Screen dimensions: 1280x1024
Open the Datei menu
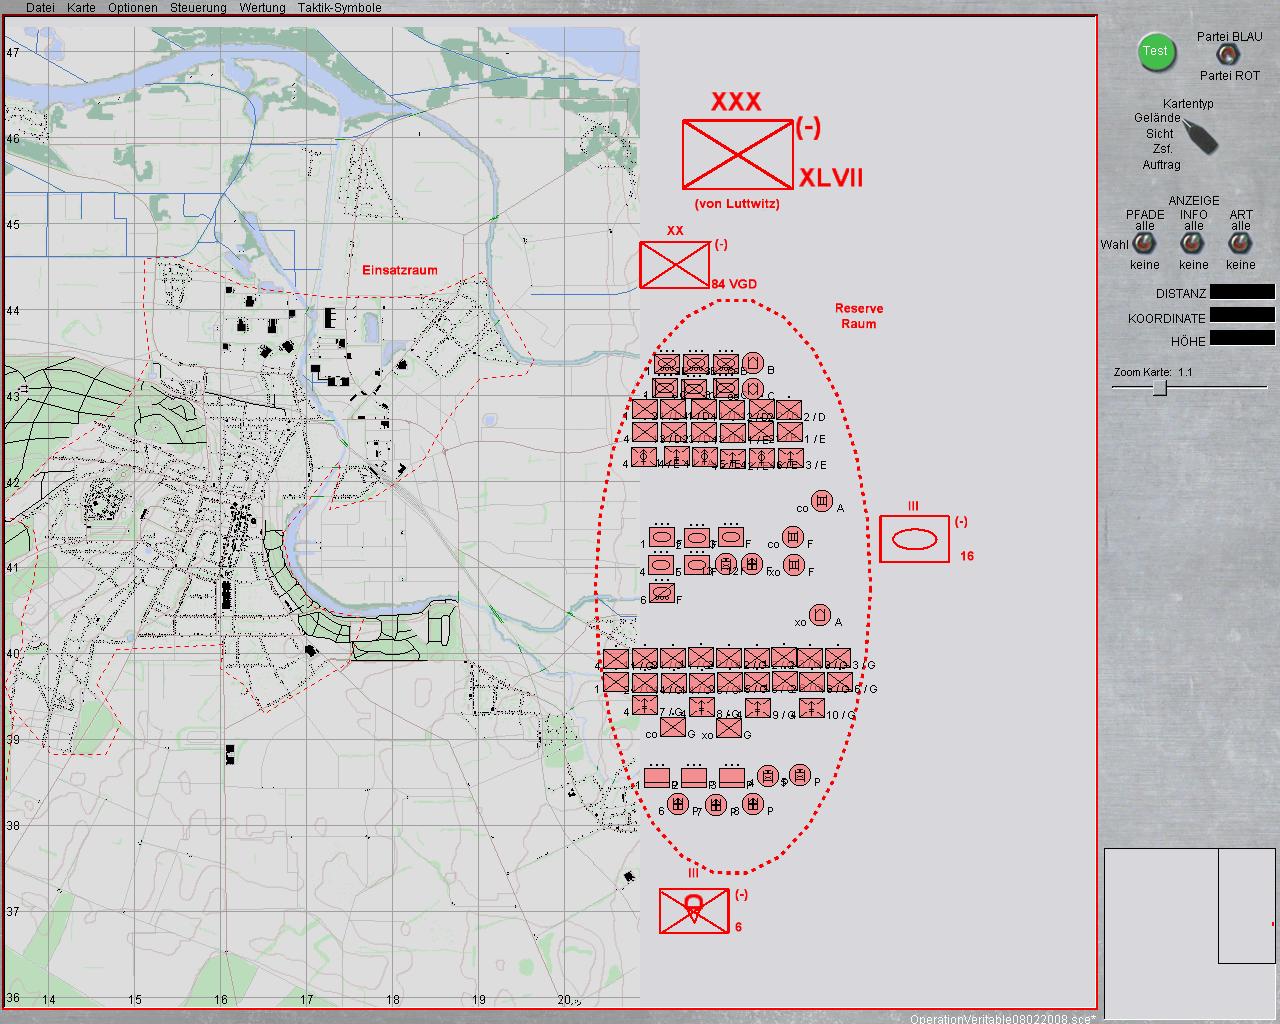(x=40, y=8)
